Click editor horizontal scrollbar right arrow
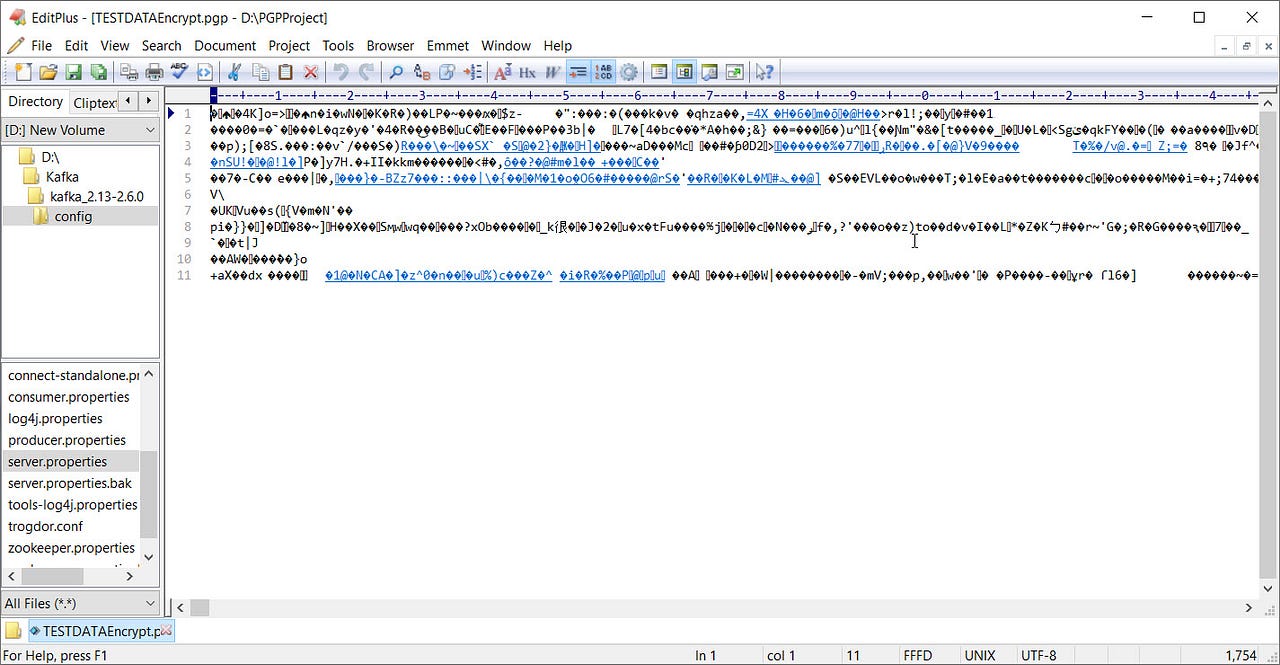Screen dimensions: 1280x665 [1250, 607]
